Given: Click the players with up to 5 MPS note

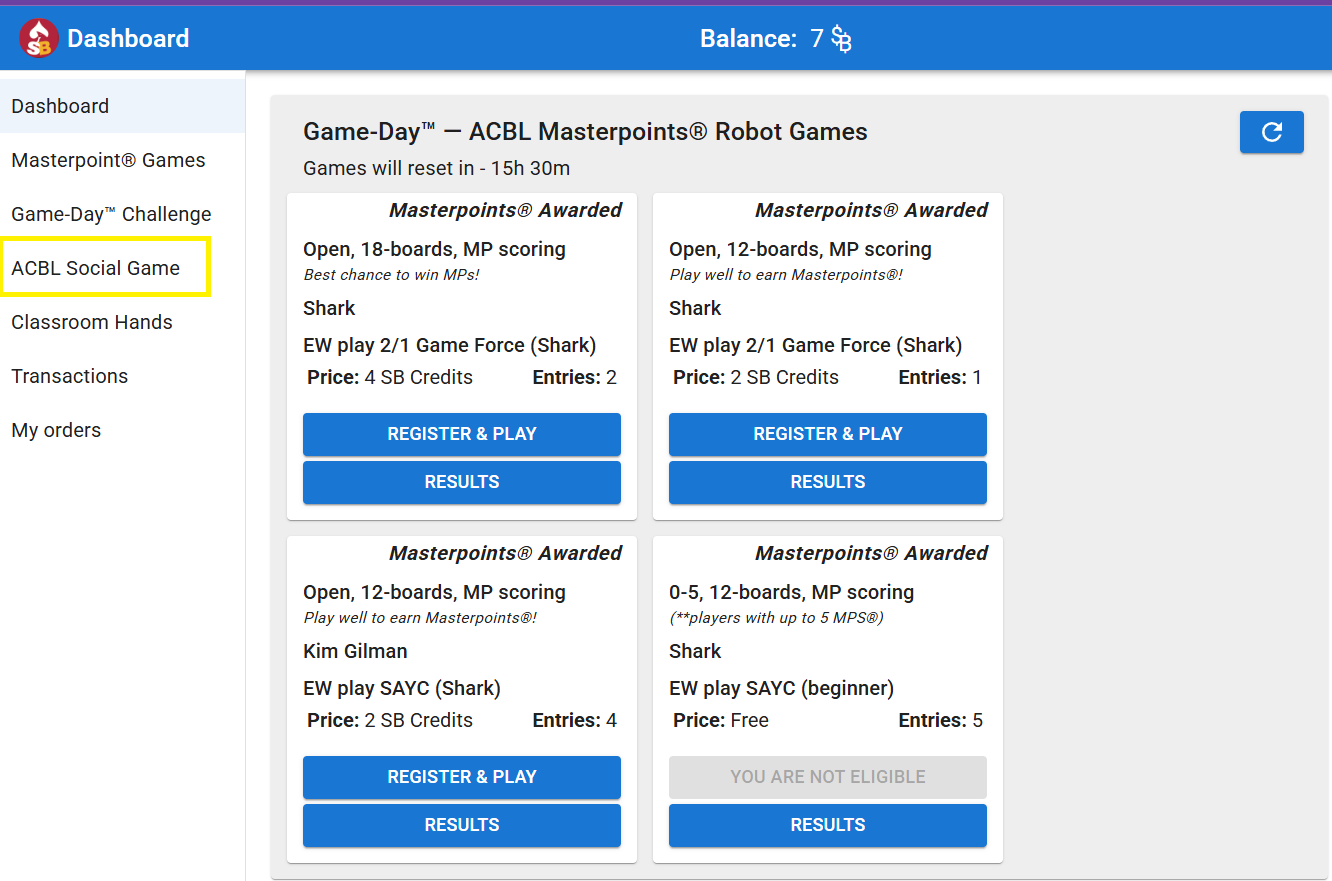Looking at the screenshot, I should coord(776,618).
